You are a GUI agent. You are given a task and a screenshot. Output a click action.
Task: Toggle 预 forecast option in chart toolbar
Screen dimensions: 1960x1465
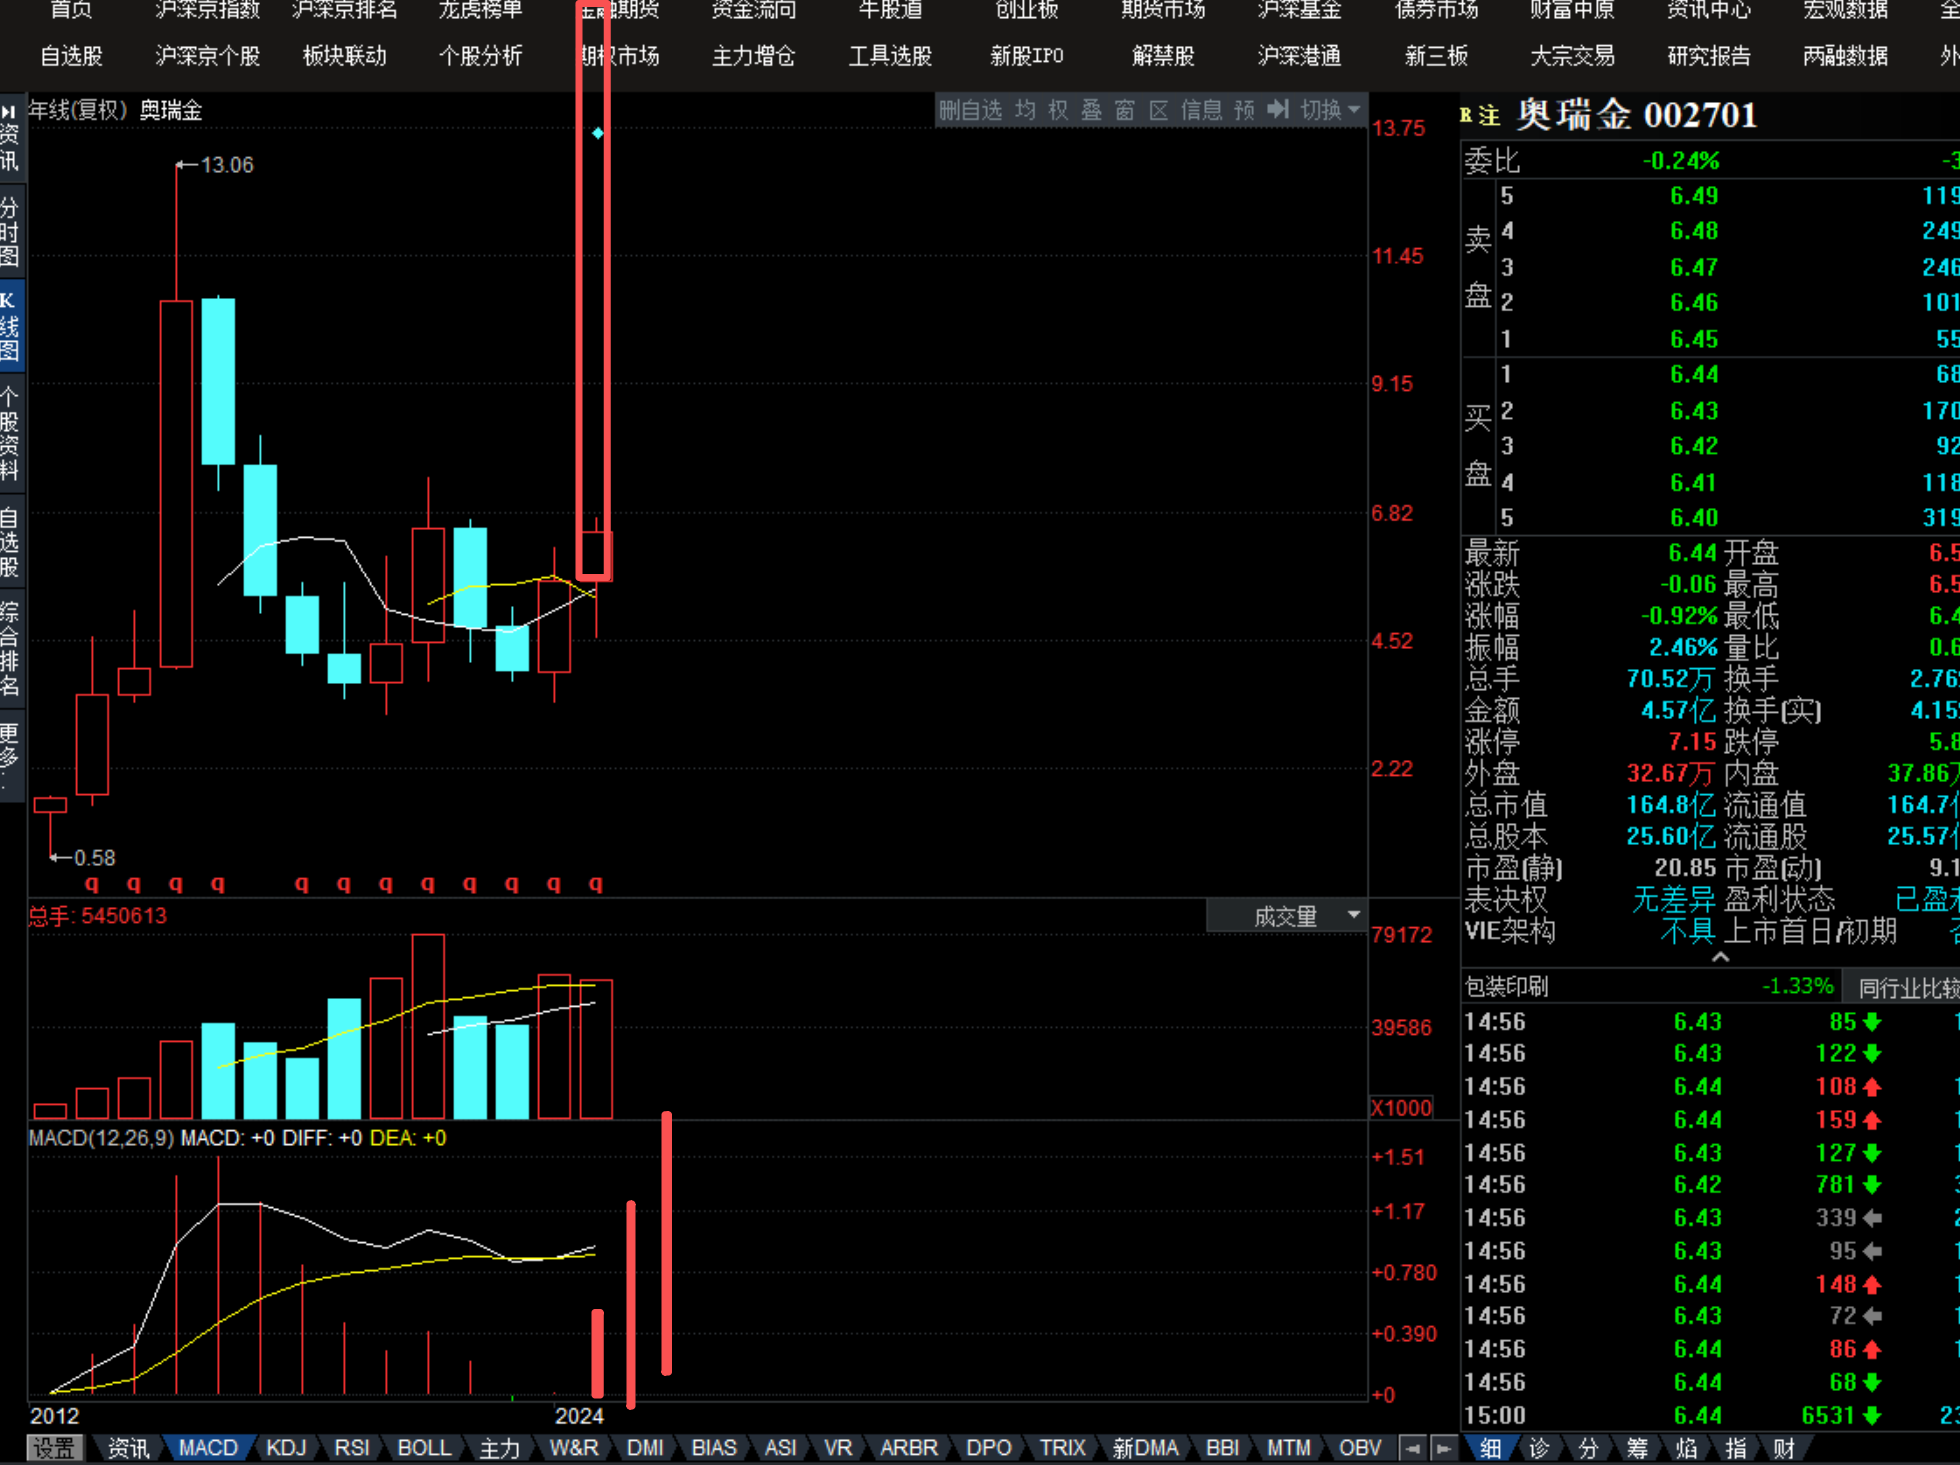point(1244,110)
